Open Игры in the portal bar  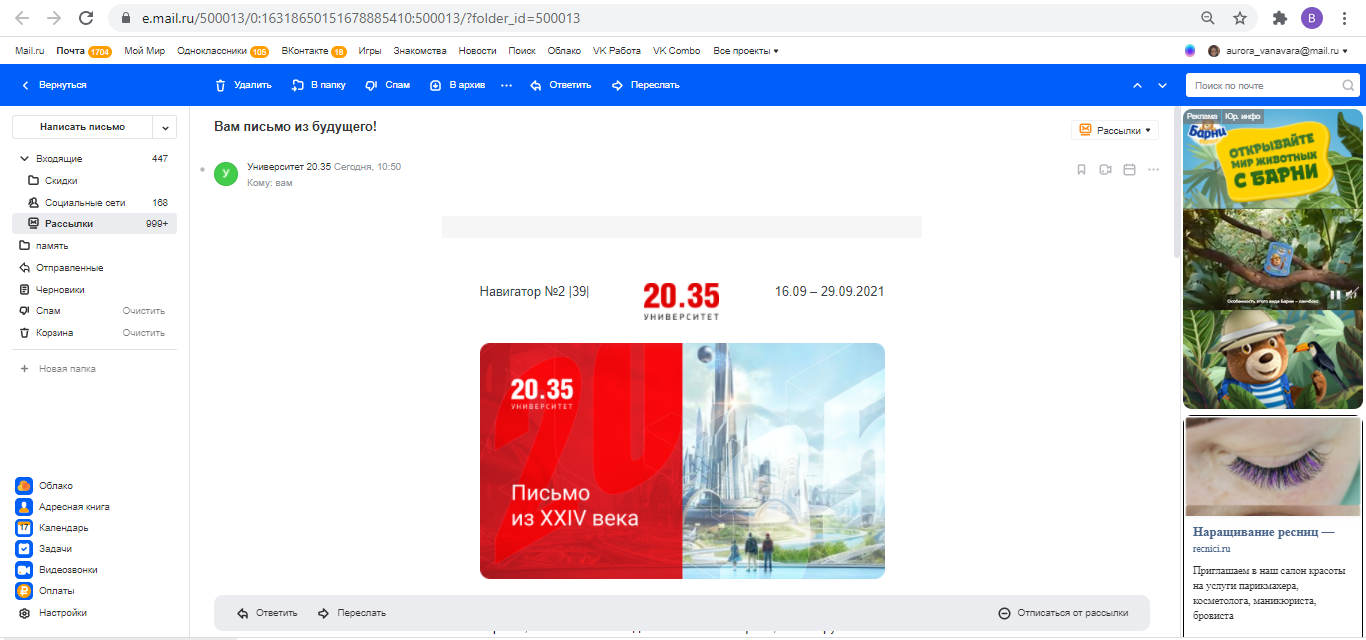coord(370,51)
